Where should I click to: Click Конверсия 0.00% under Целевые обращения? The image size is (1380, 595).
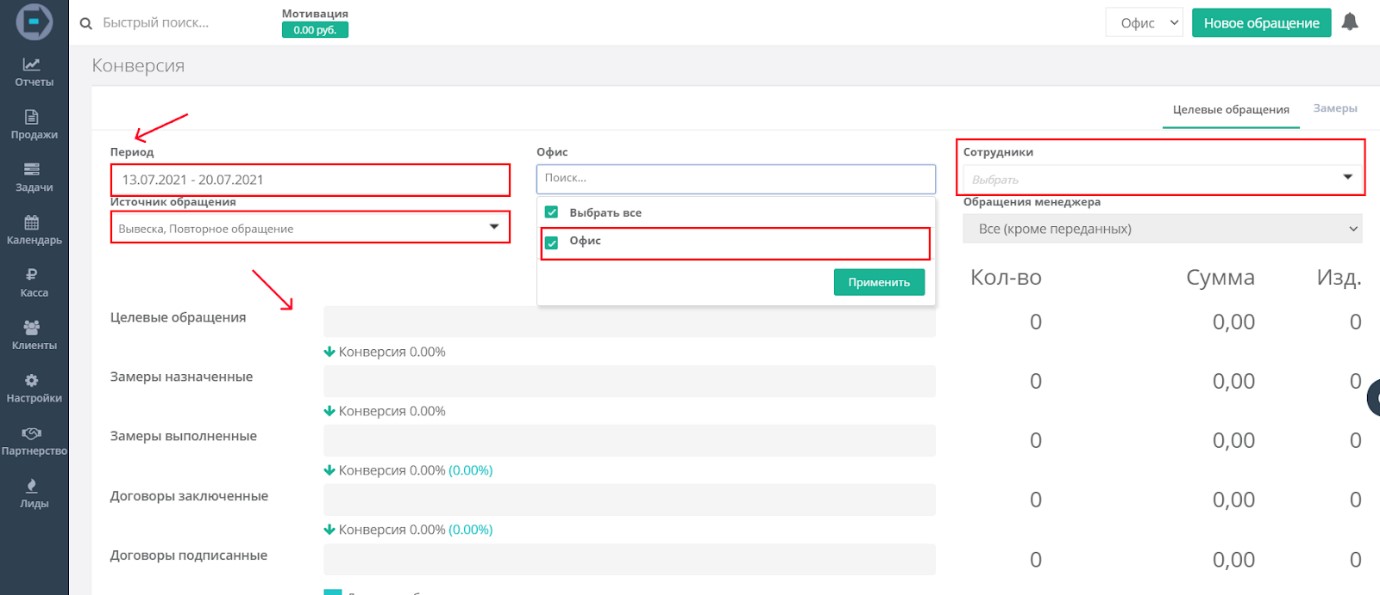tap(385, 352)
